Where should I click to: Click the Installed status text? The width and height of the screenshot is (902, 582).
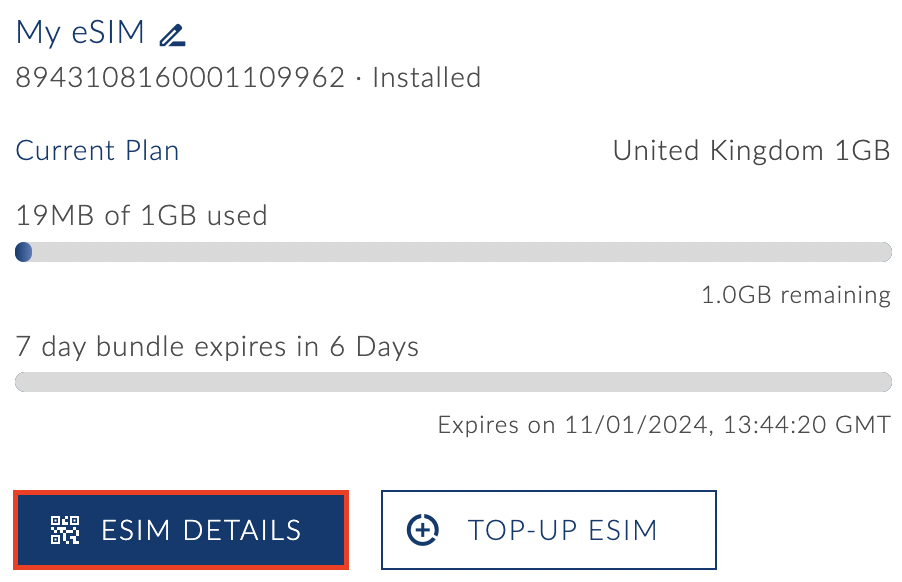click(x=426, y=77)
